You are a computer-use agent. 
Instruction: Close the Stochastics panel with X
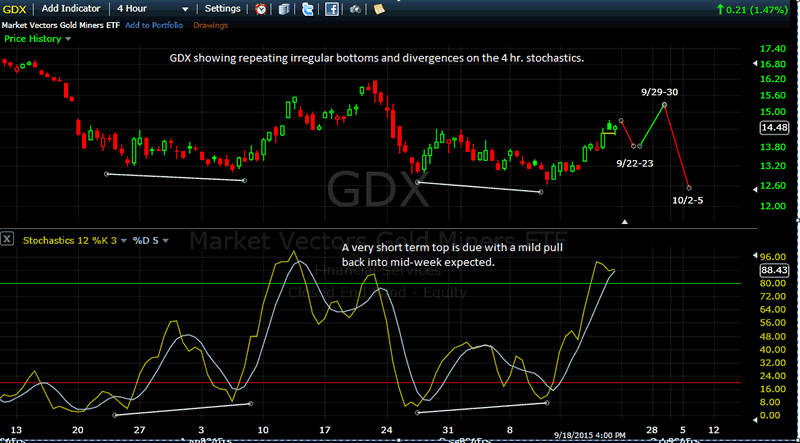7,238
